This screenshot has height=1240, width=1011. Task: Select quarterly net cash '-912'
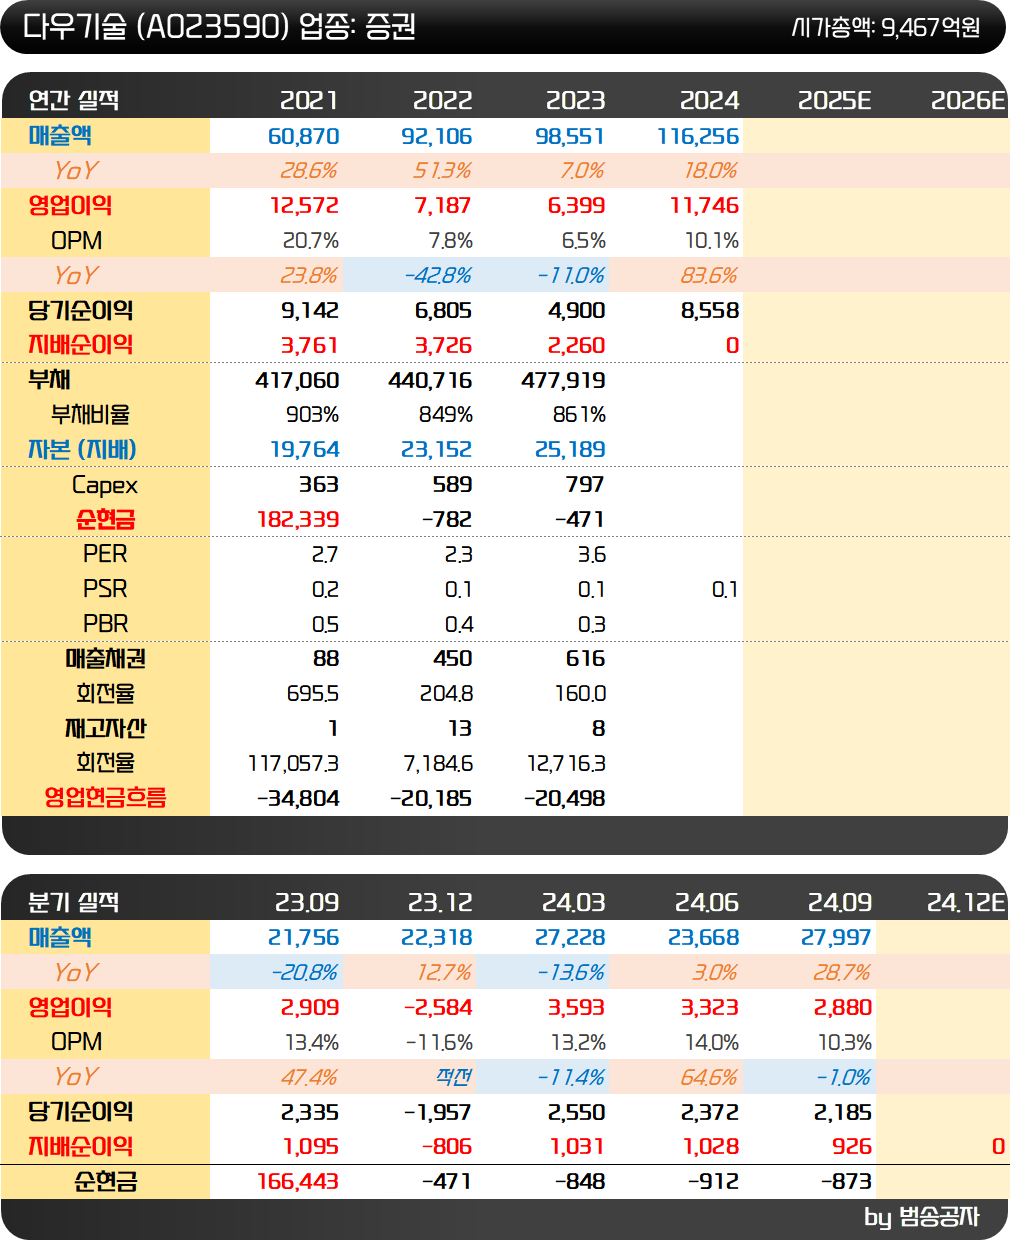714,1181
